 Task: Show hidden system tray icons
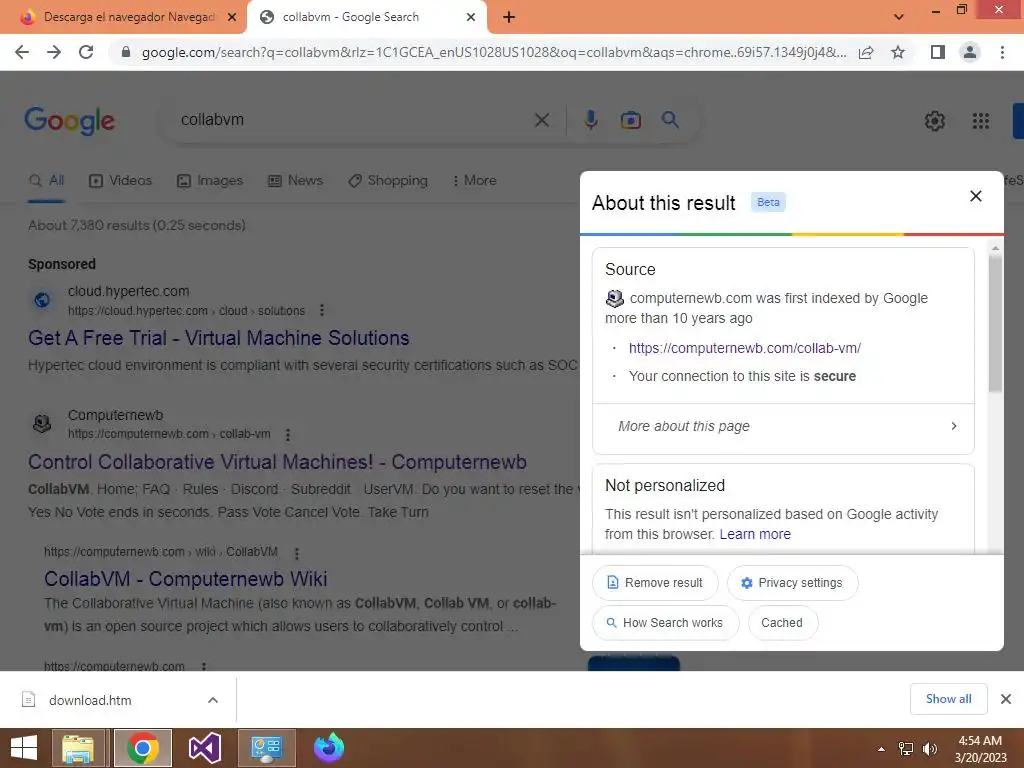(881, 749)
